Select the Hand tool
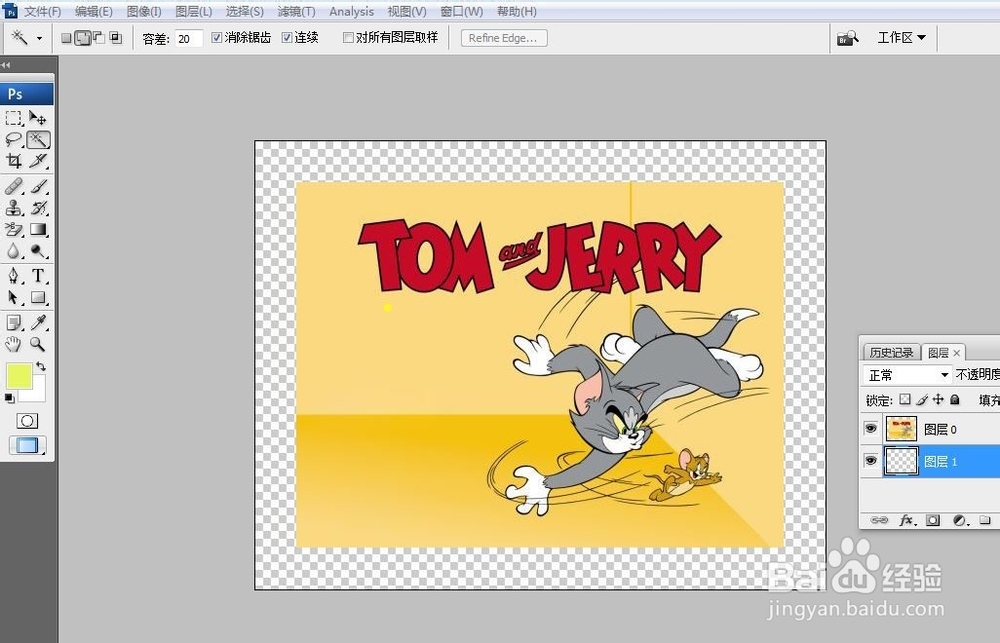 [13, 344]
